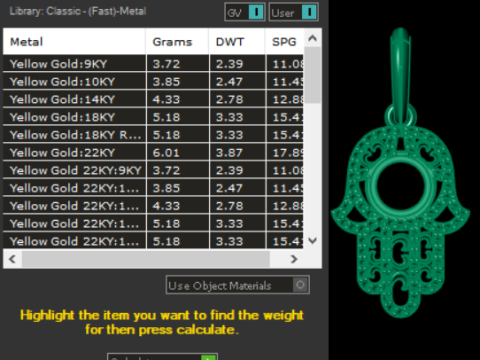Select the Yellow Gold:18KY R... row
The image size is (480, 360).
pyautogui.click(x=153, y=134)
